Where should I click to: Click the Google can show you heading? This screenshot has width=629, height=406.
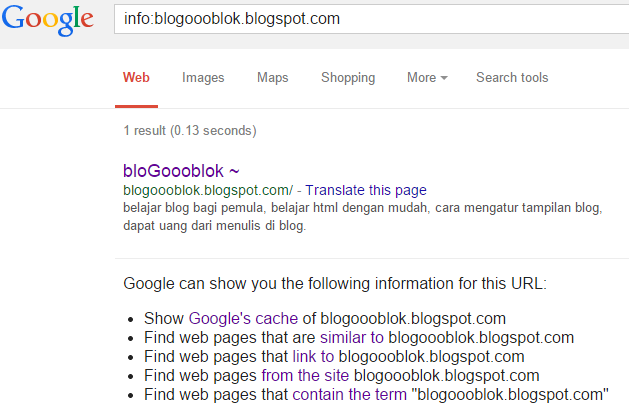pyautogui.click(x=335, y=283)
